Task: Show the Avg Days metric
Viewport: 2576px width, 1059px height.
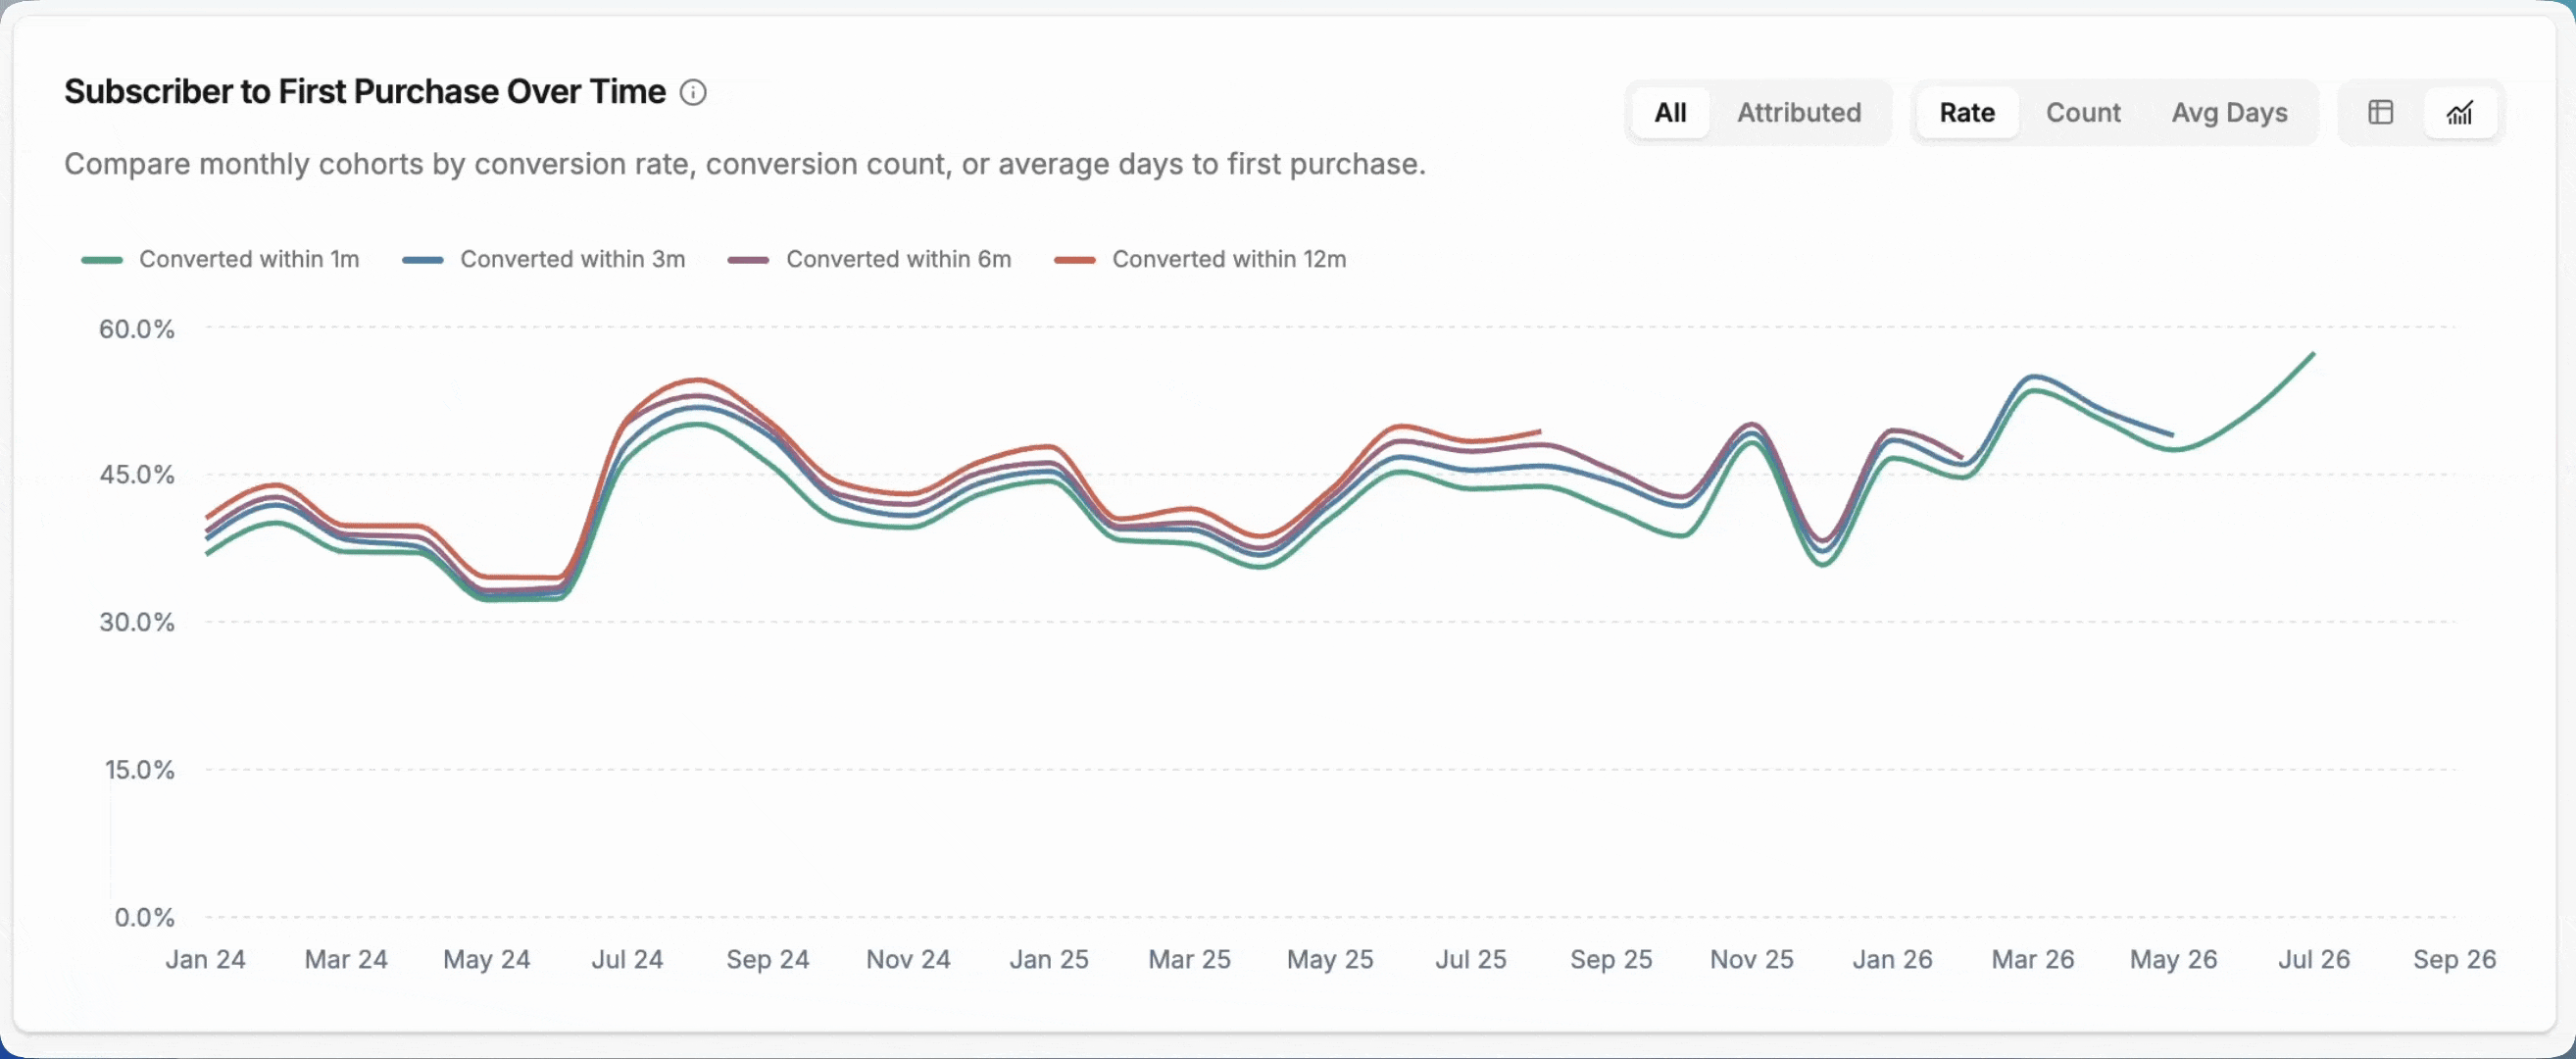Action: [2229, 112]
